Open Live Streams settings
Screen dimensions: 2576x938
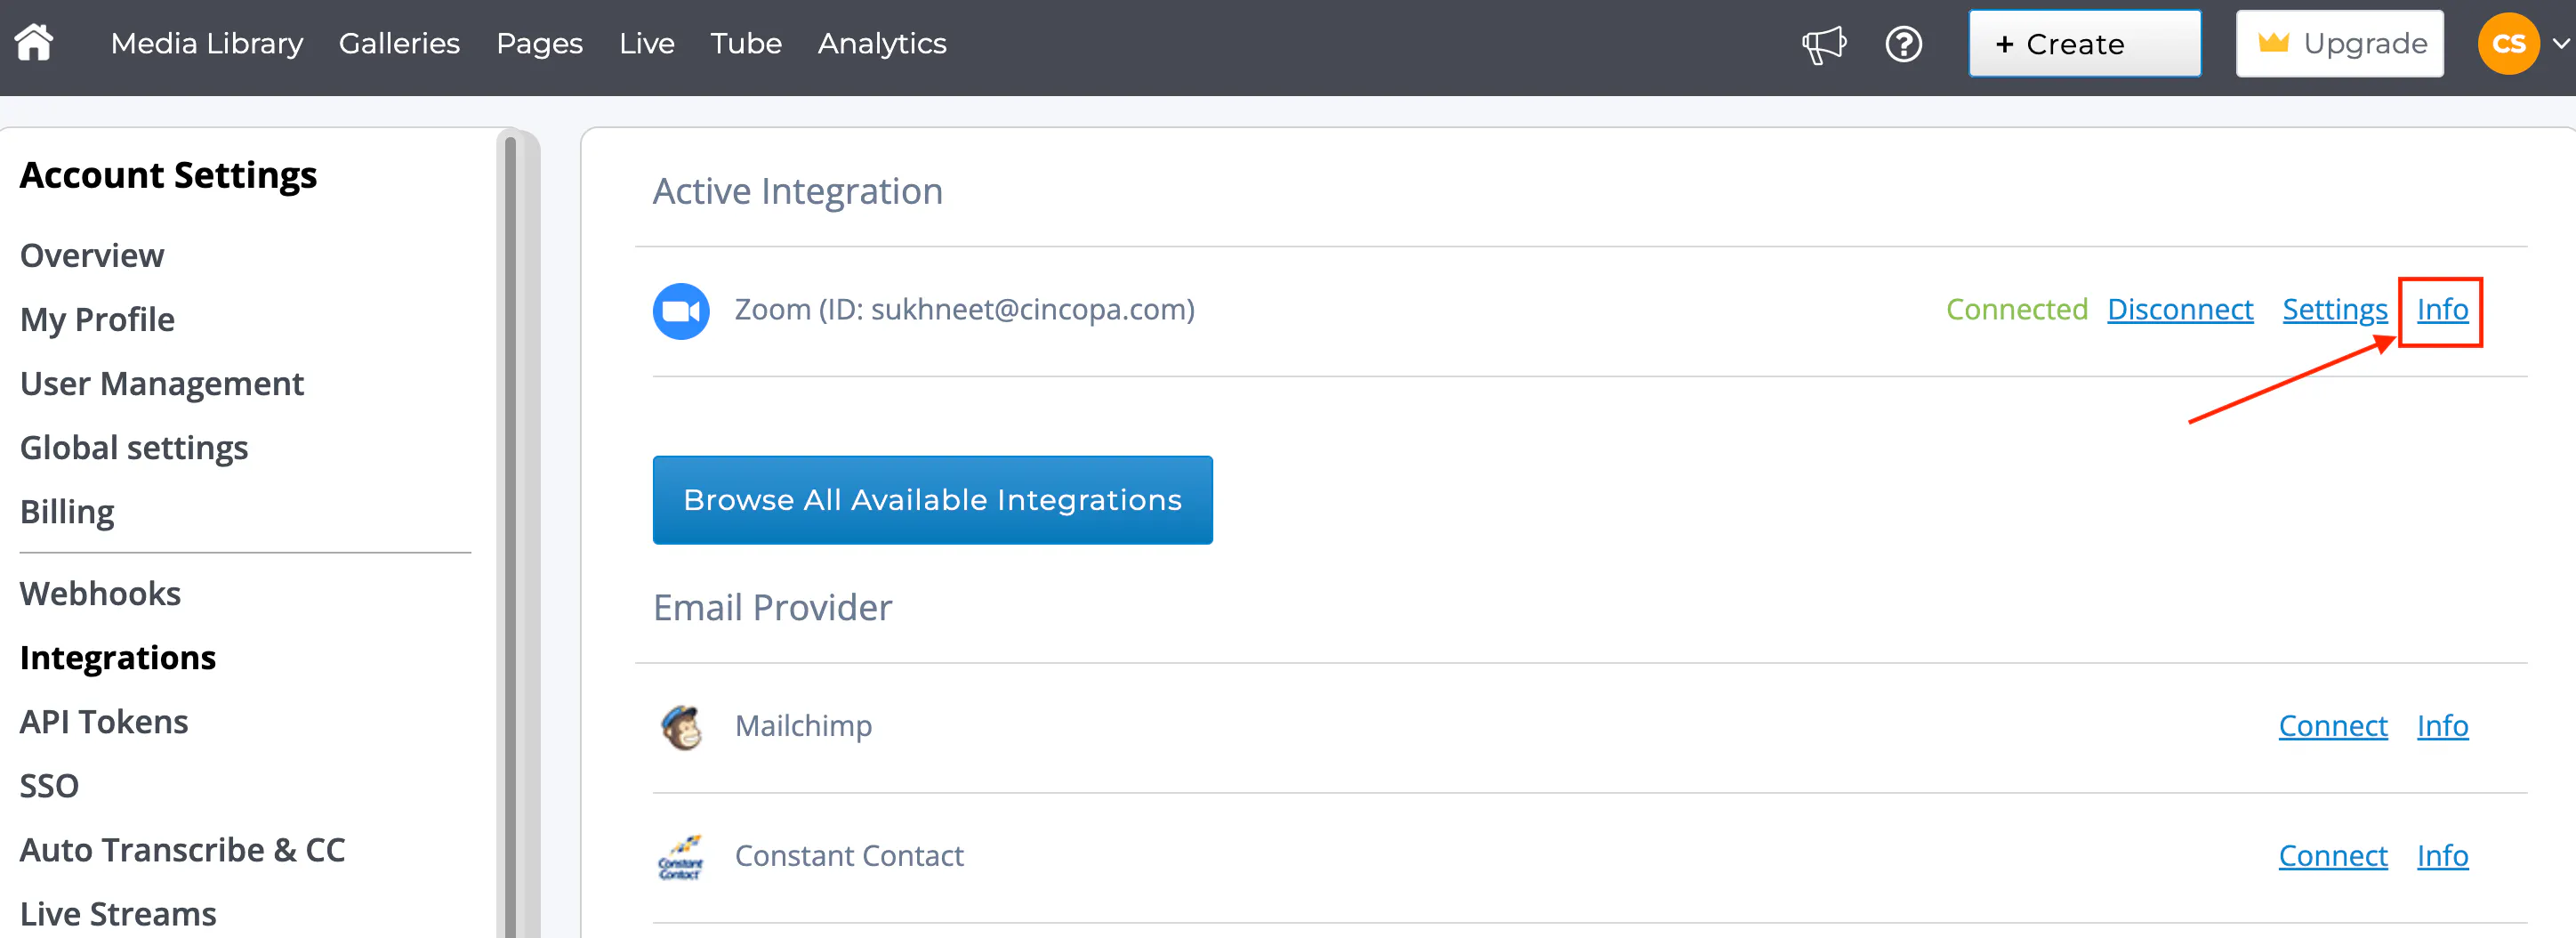[x=118, y=914]
